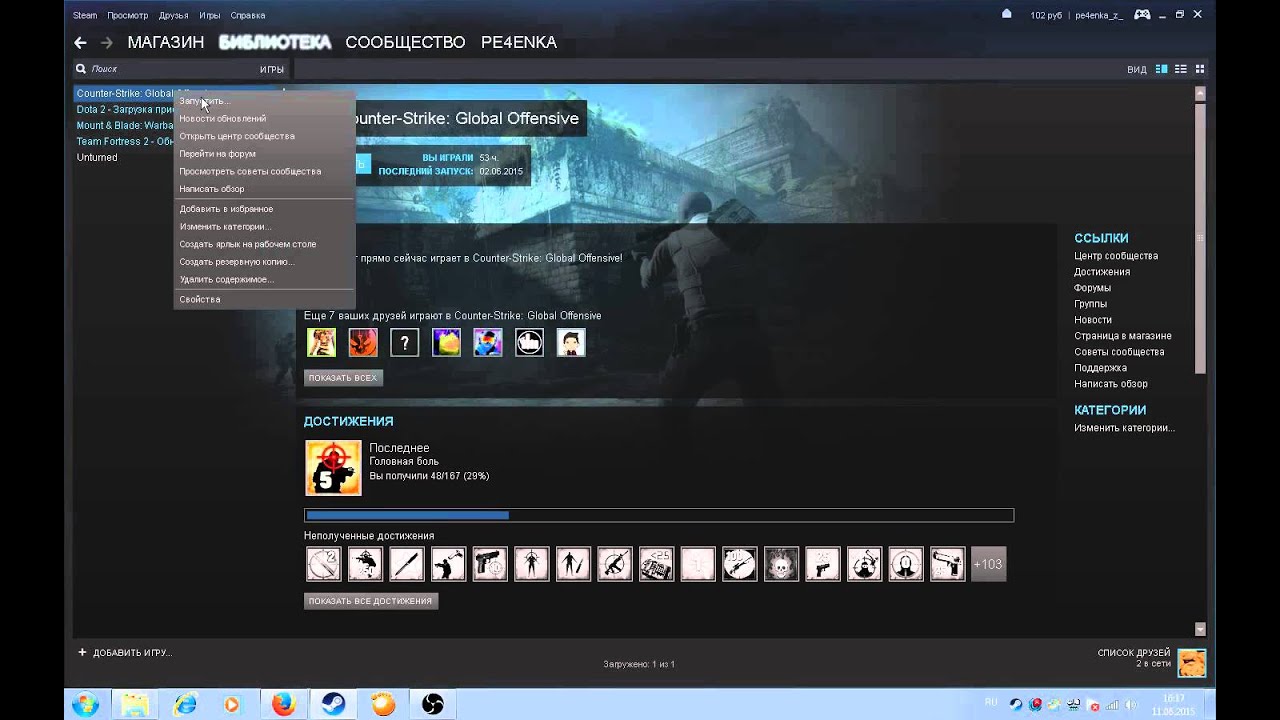The image size is (1280, 720).
Task: Click ПОКАЗАТЬ ВСЕХ friends button
Action: point(343,378)
